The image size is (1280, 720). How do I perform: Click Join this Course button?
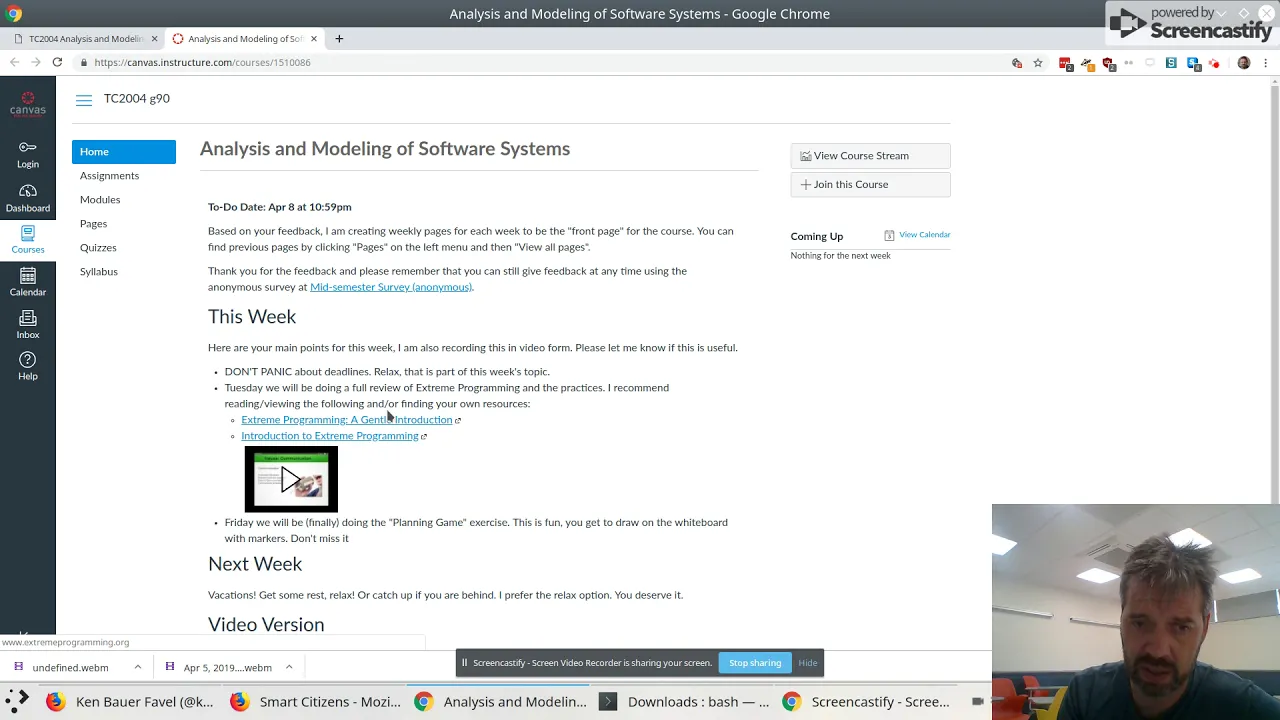tap(870, 185)
